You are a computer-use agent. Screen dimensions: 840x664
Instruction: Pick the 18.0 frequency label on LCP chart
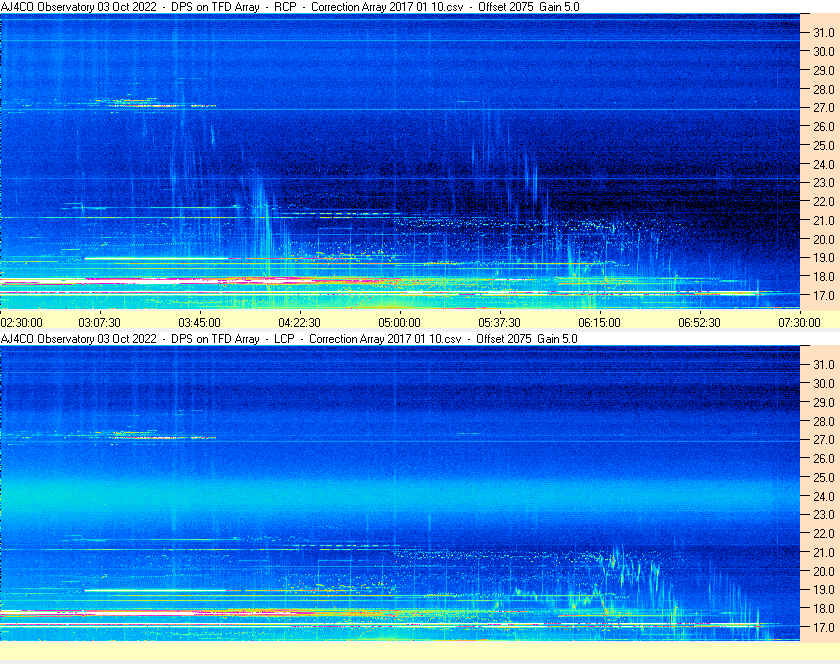coord(824,608)
